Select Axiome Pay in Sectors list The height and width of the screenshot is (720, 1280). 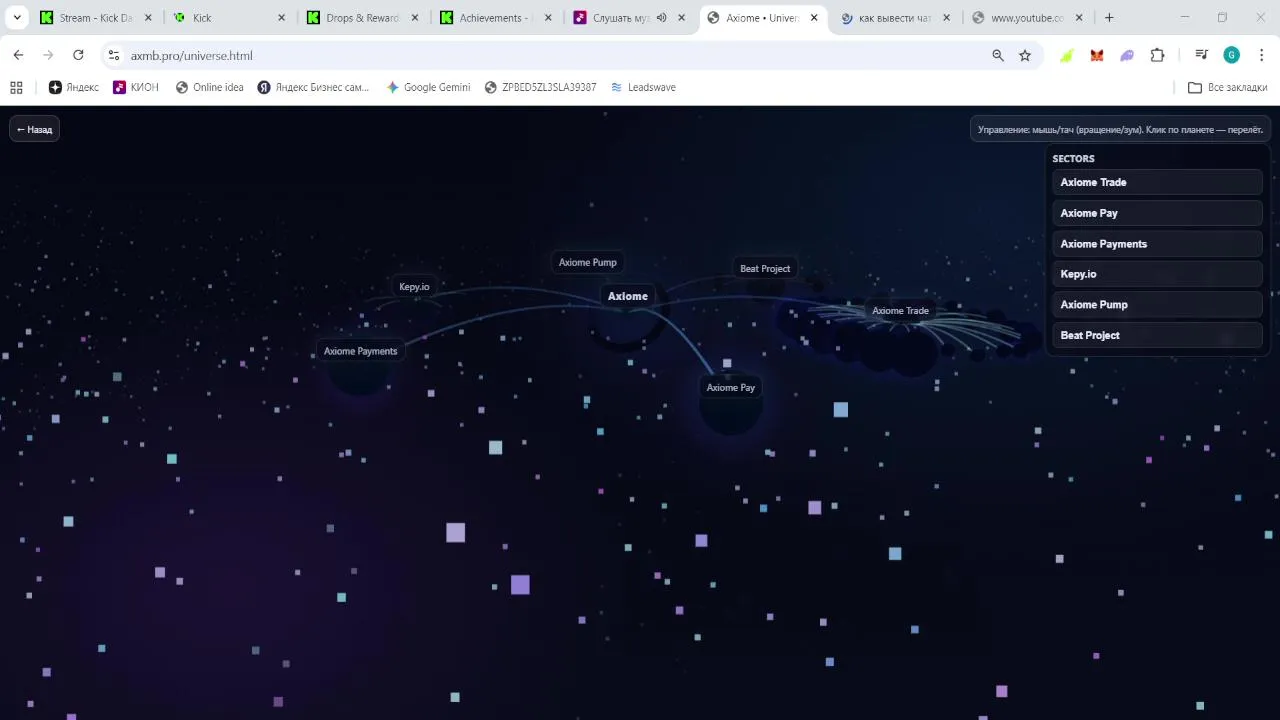(x=1157, y=213)
